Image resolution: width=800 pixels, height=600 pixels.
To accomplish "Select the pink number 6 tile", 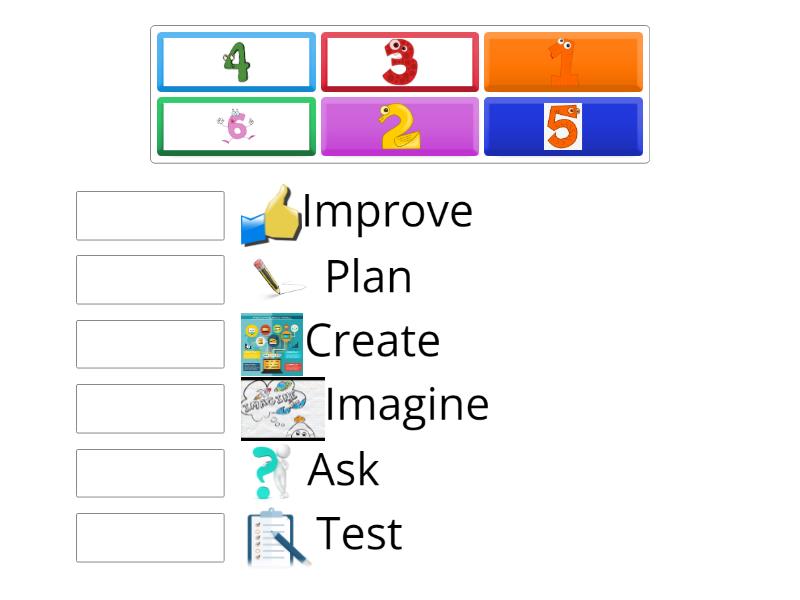I will pos(236,127).
